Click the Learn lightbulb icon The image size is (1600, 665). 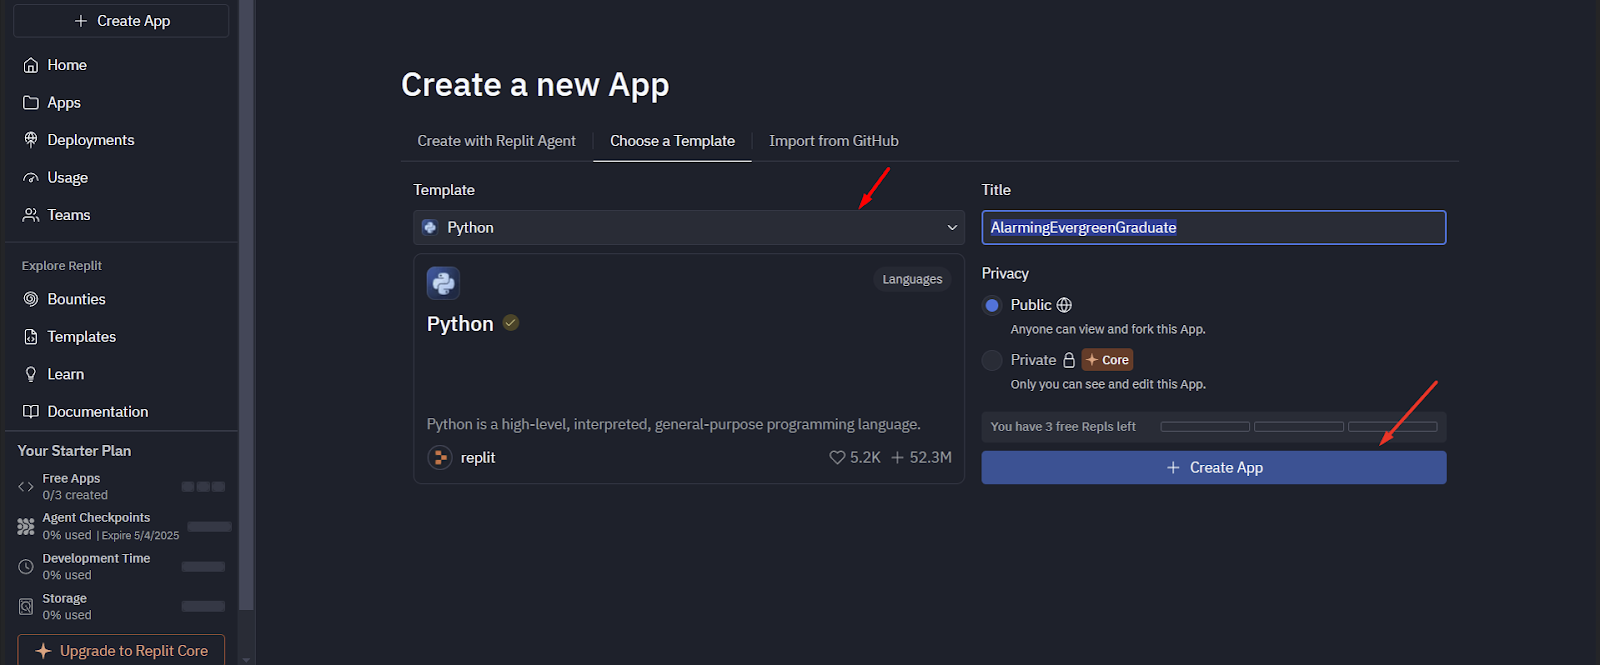click(x=31, y=374)
